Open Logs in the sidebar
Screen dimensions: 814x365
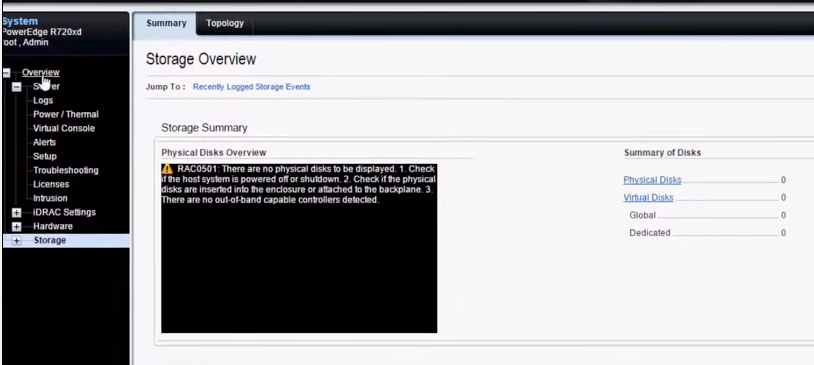pos(43,100)
